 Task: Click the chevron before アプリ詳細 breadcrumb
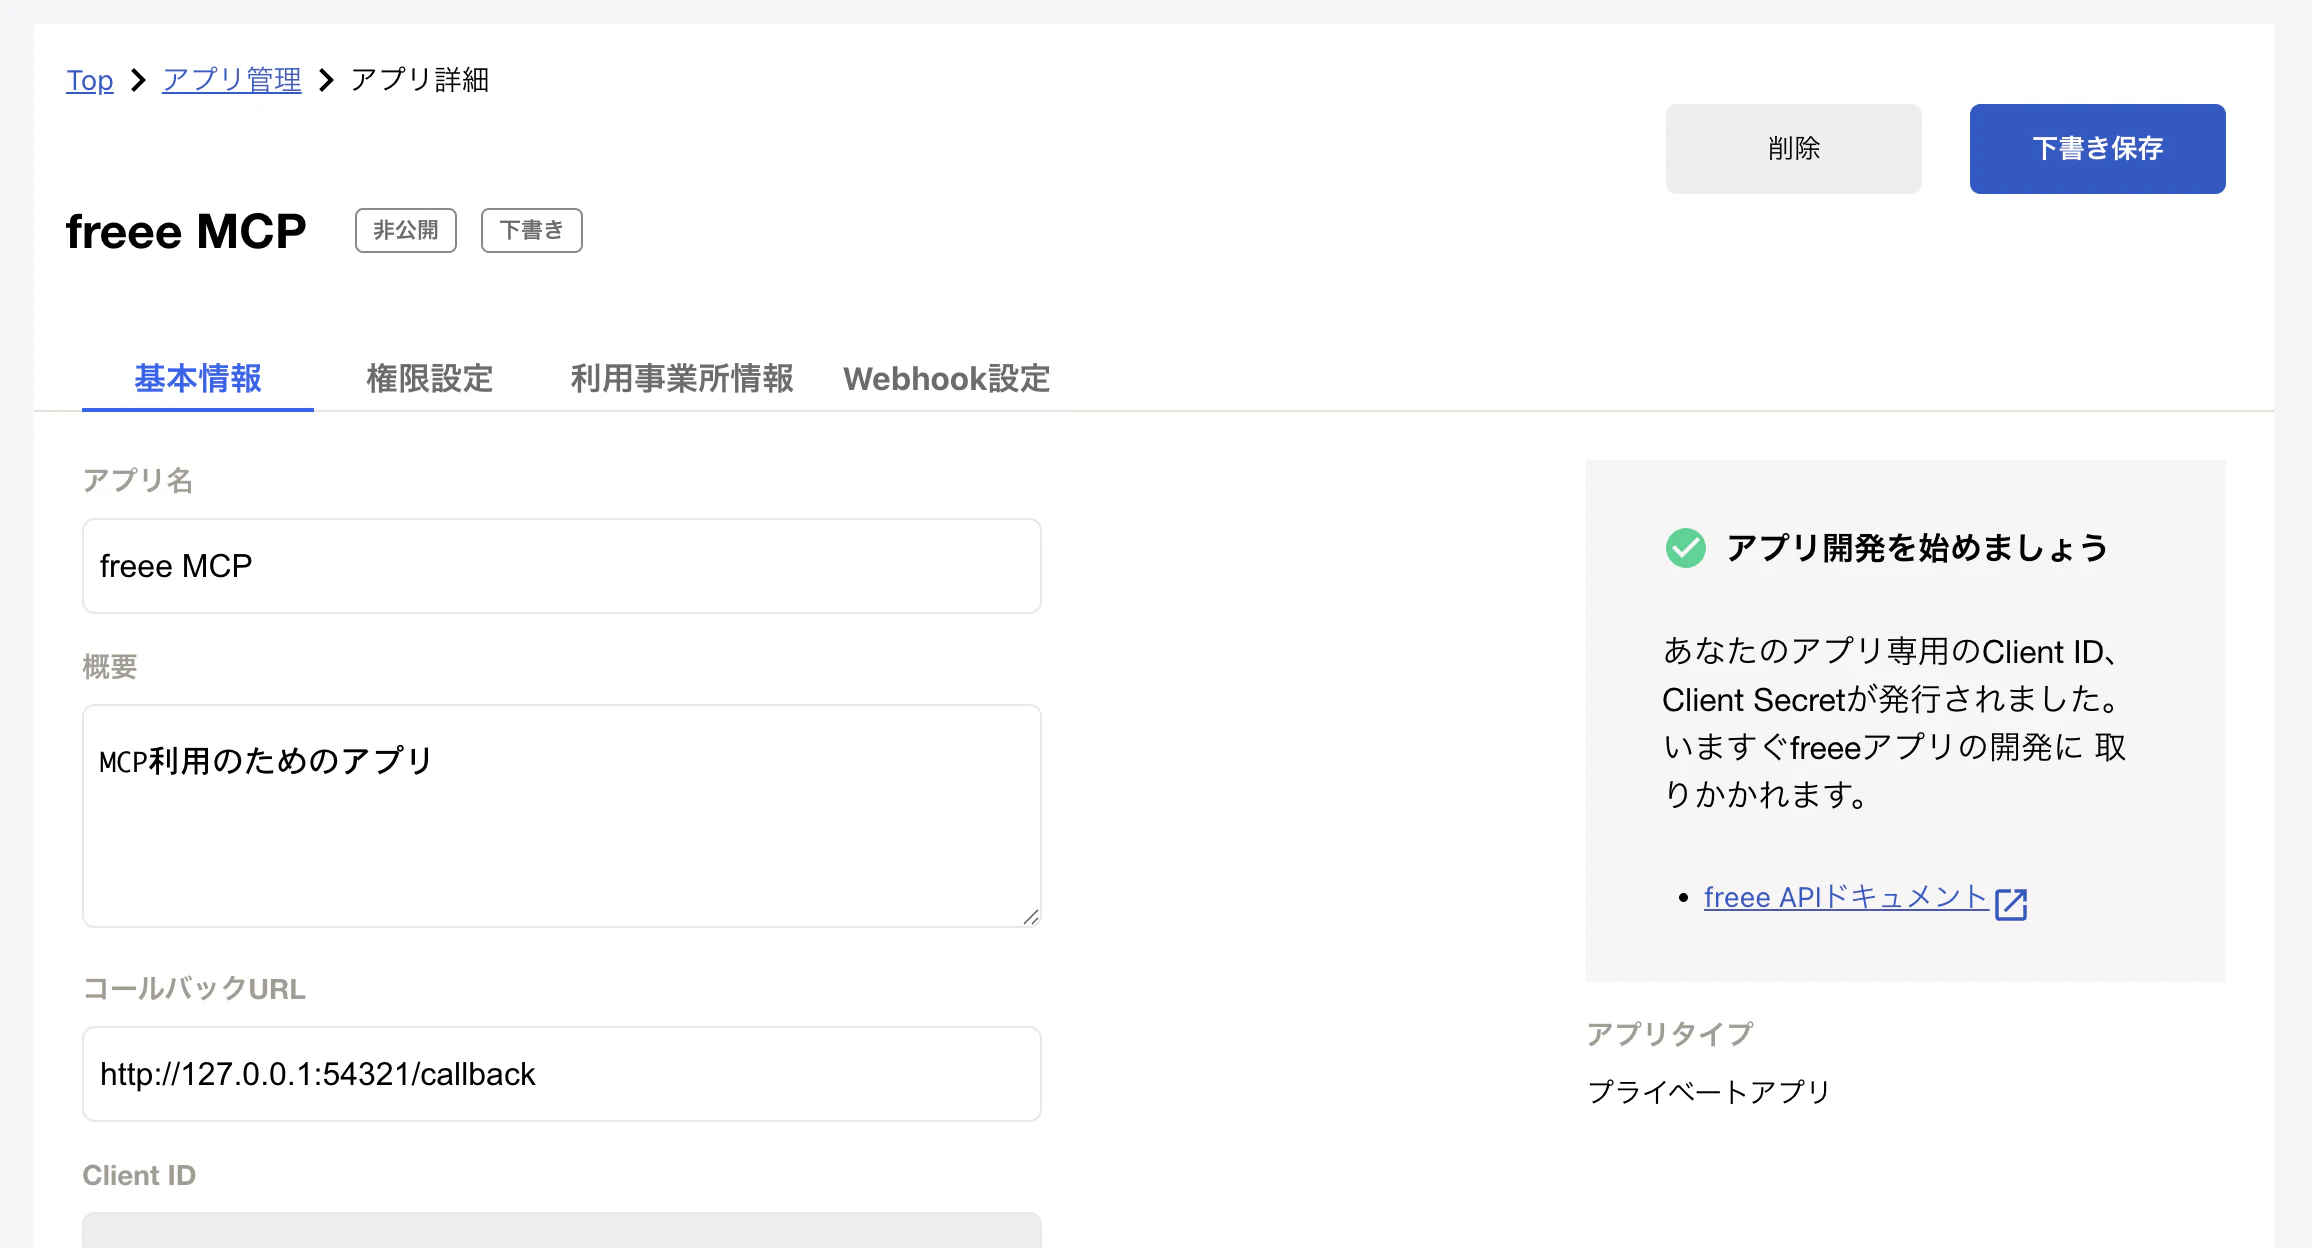tap(326, 80)
